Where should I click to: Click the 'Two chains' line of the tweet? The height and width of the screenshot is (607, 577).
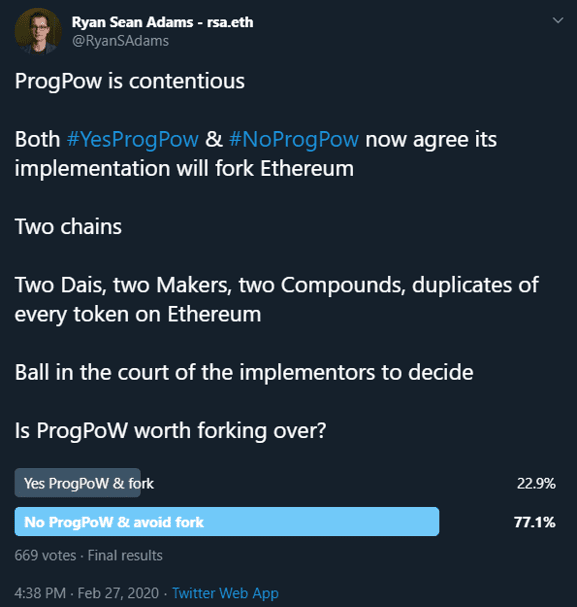click(x=68, y=226)
